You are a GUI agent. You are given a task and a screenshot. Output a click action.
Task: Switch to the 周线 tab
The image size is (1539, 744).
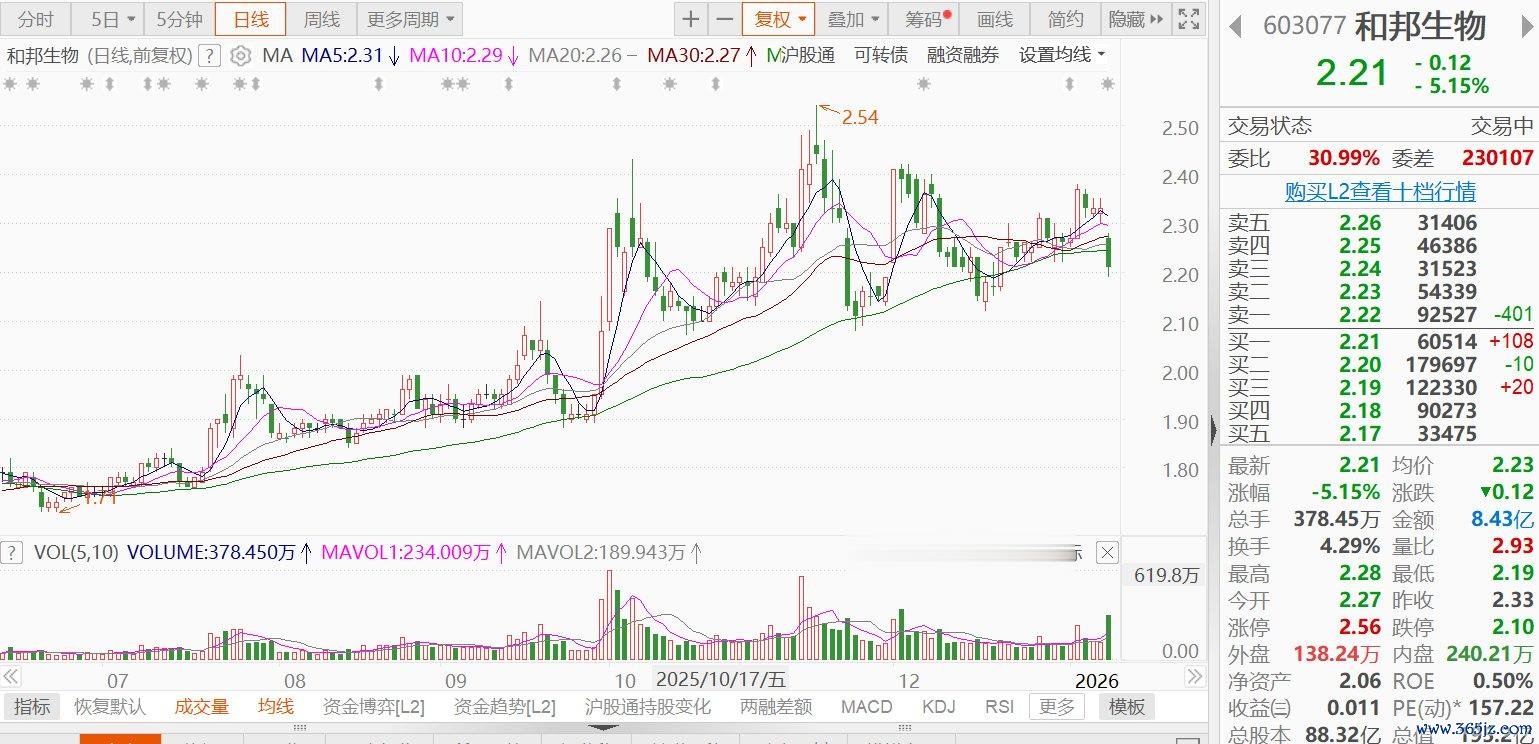pyautogui.click(x=322, y=19)
